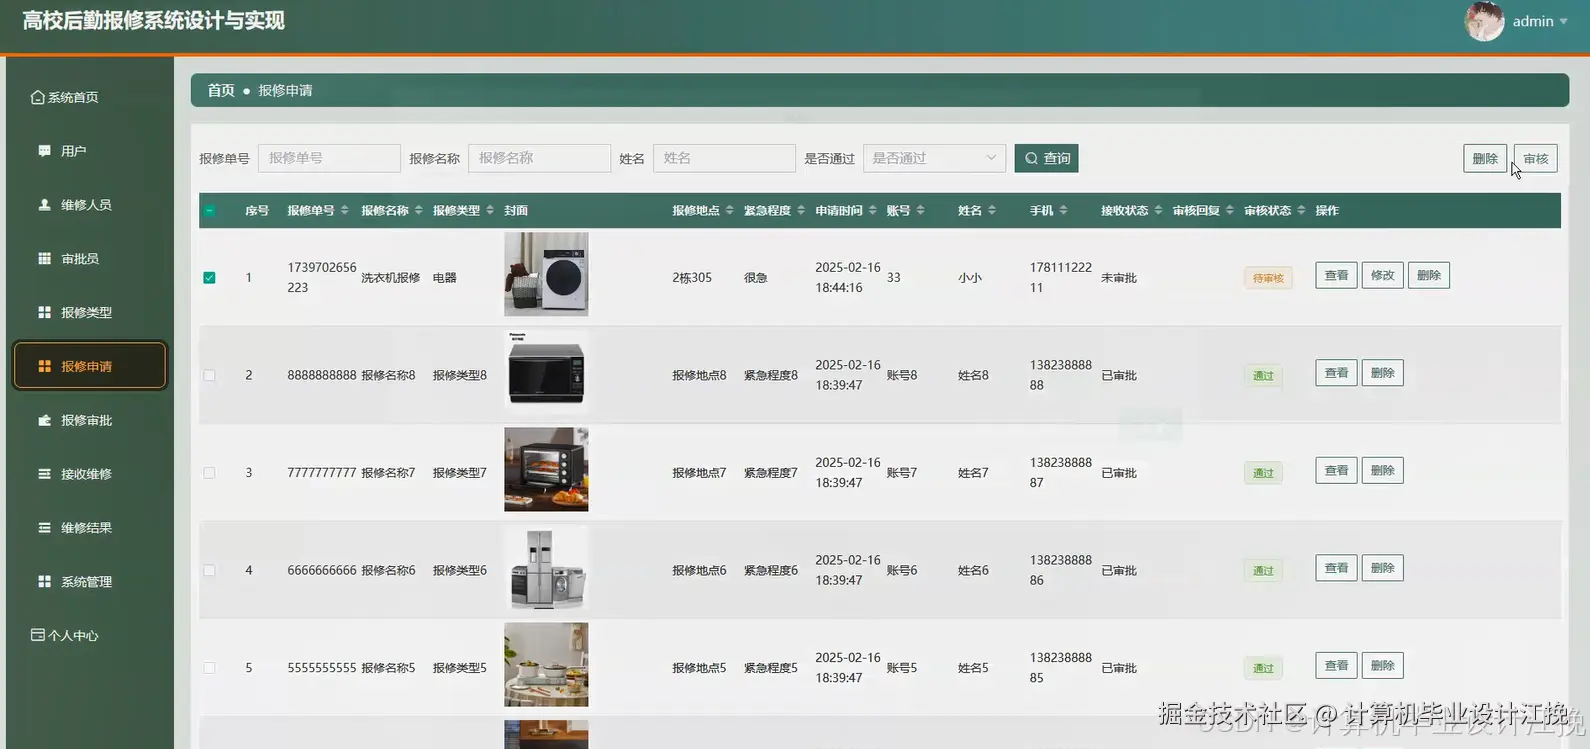The height and width of the screenshot is (749, 1590).
Task: Click the 系统管理 grid icon
Action: pyautogui.click(x=44, y=582)
